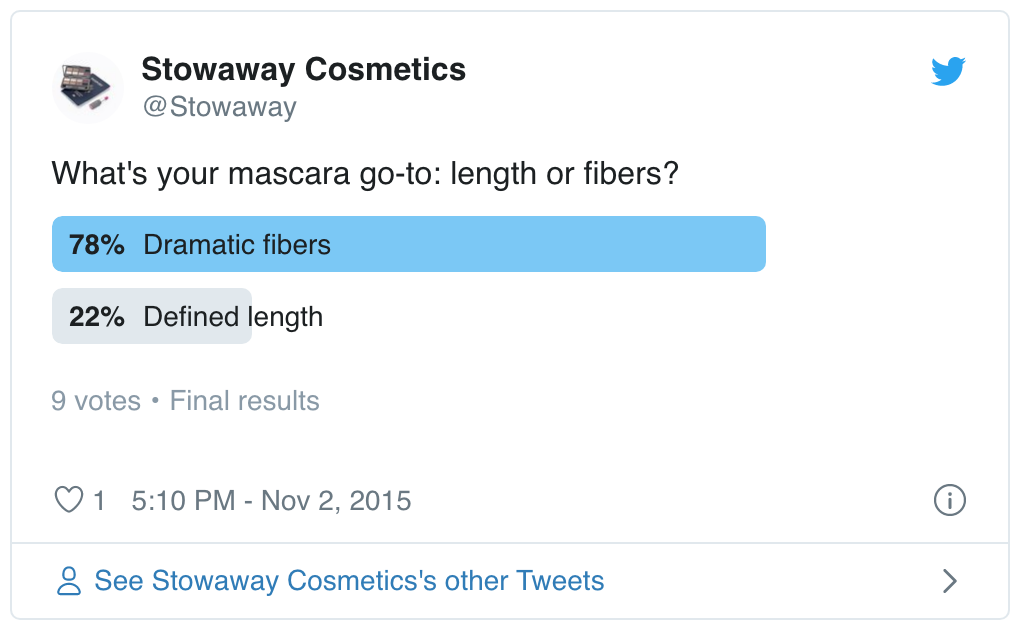
Task: Like the tweet with the heart icon
Action: click(x=68, y=500)
